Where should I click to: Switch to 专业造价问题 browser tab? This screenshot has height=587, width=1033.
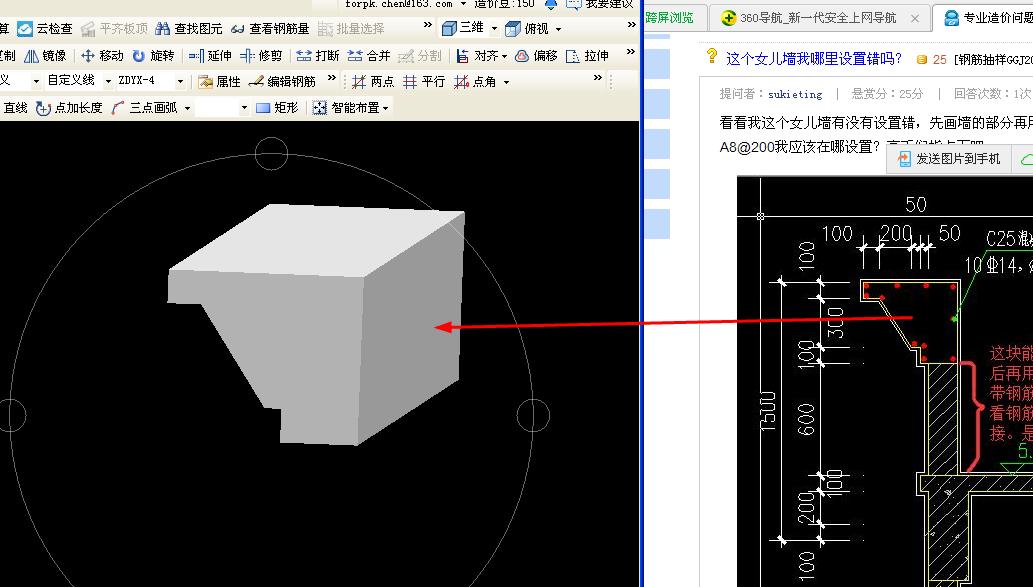click(x=988, y=18)
